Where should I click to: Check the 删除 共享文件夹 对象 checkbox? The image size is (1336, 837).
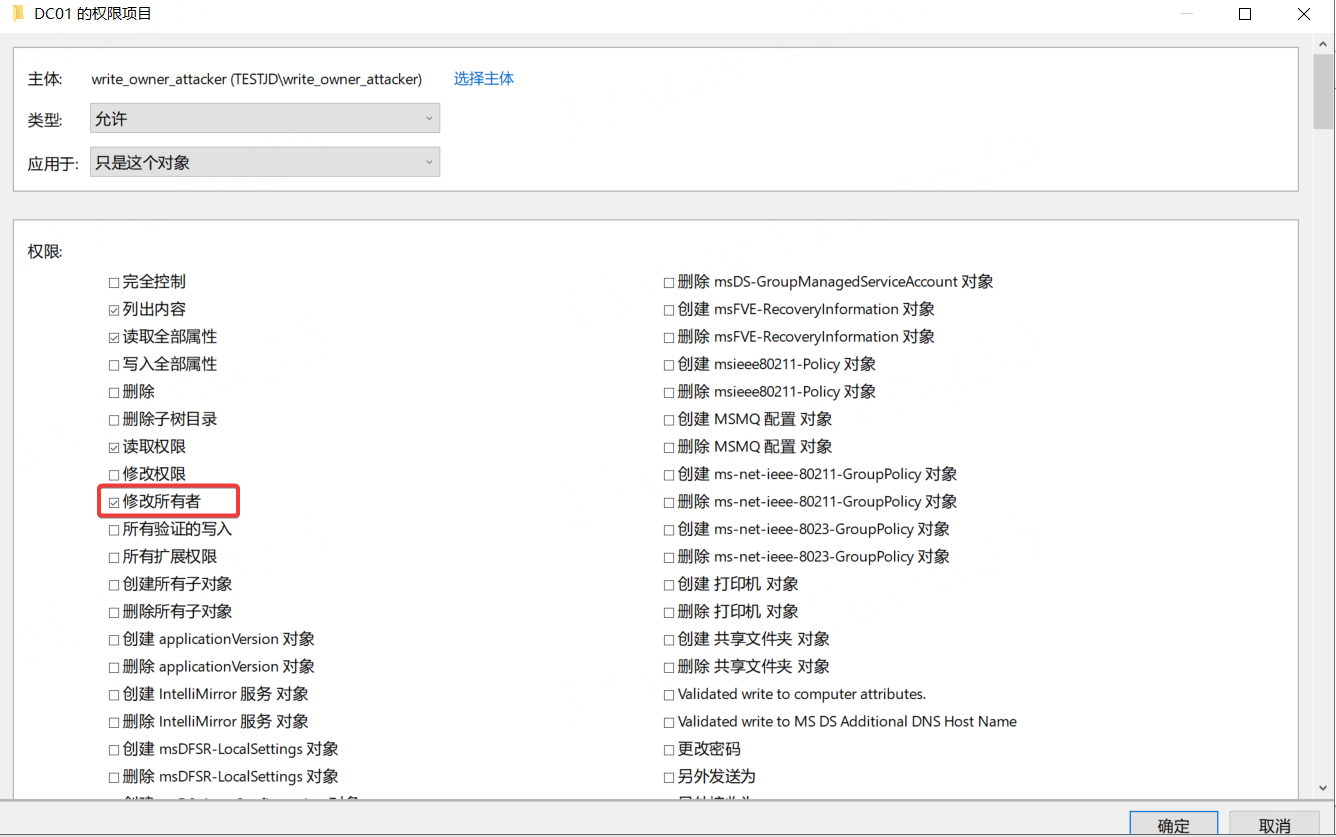pyautogui.click(x=669, y=667)
